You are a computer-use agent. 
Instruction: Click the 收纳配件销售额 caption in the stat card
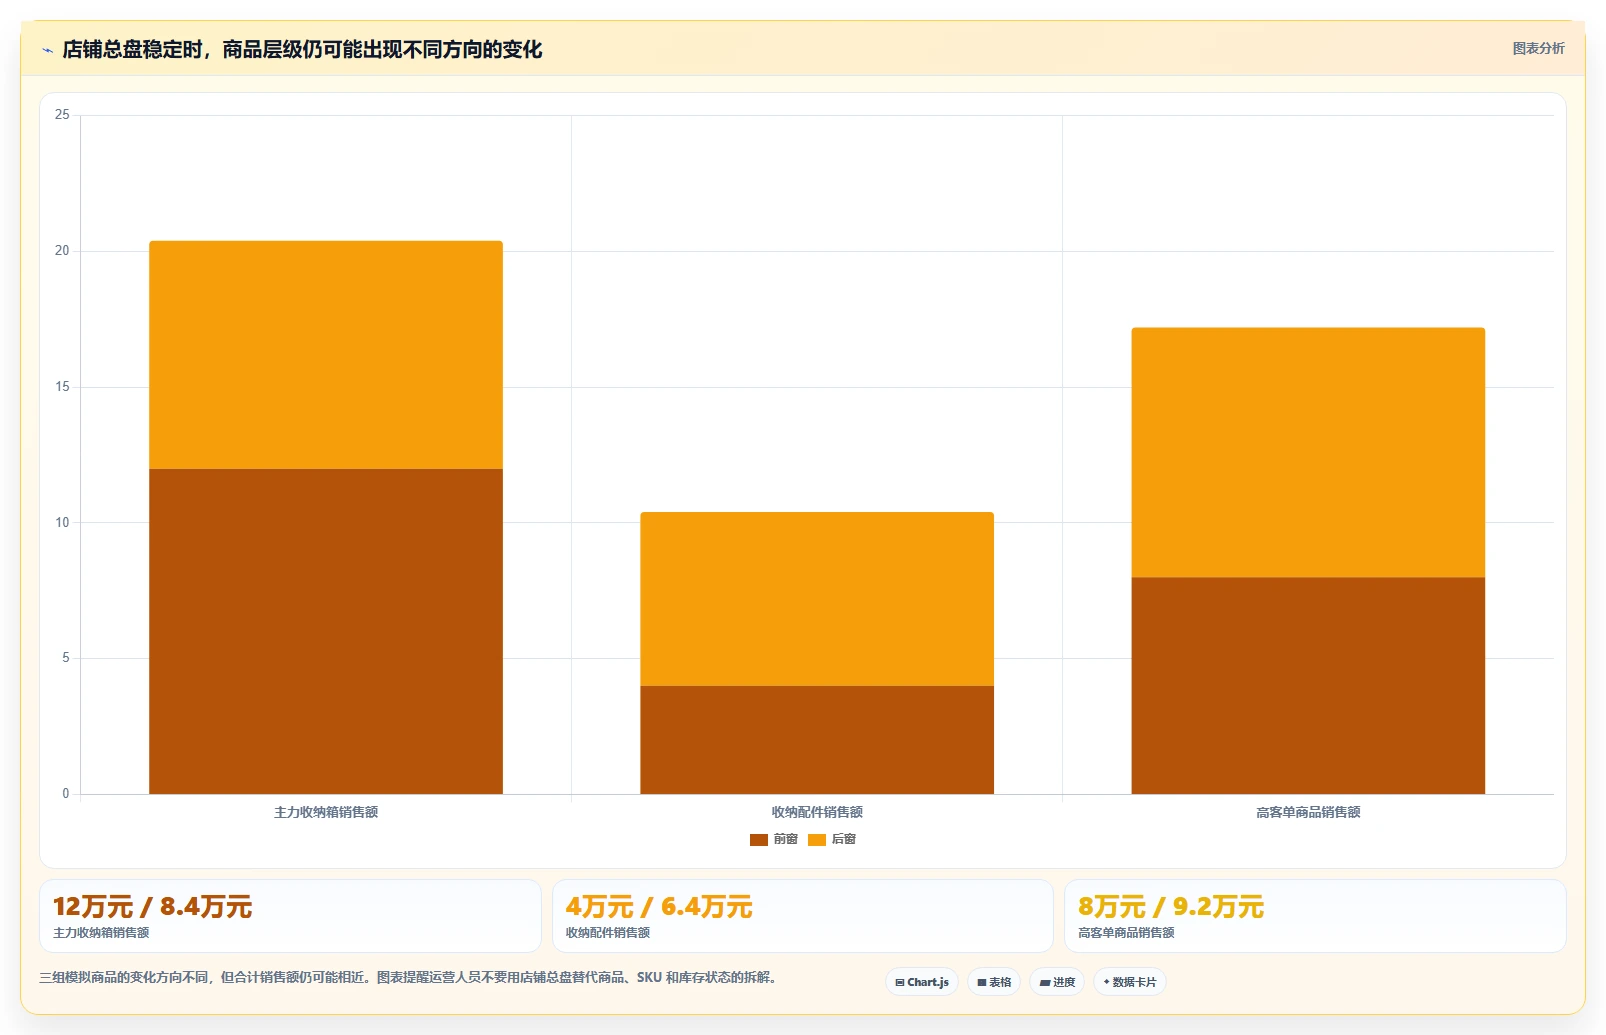point(608,933)
